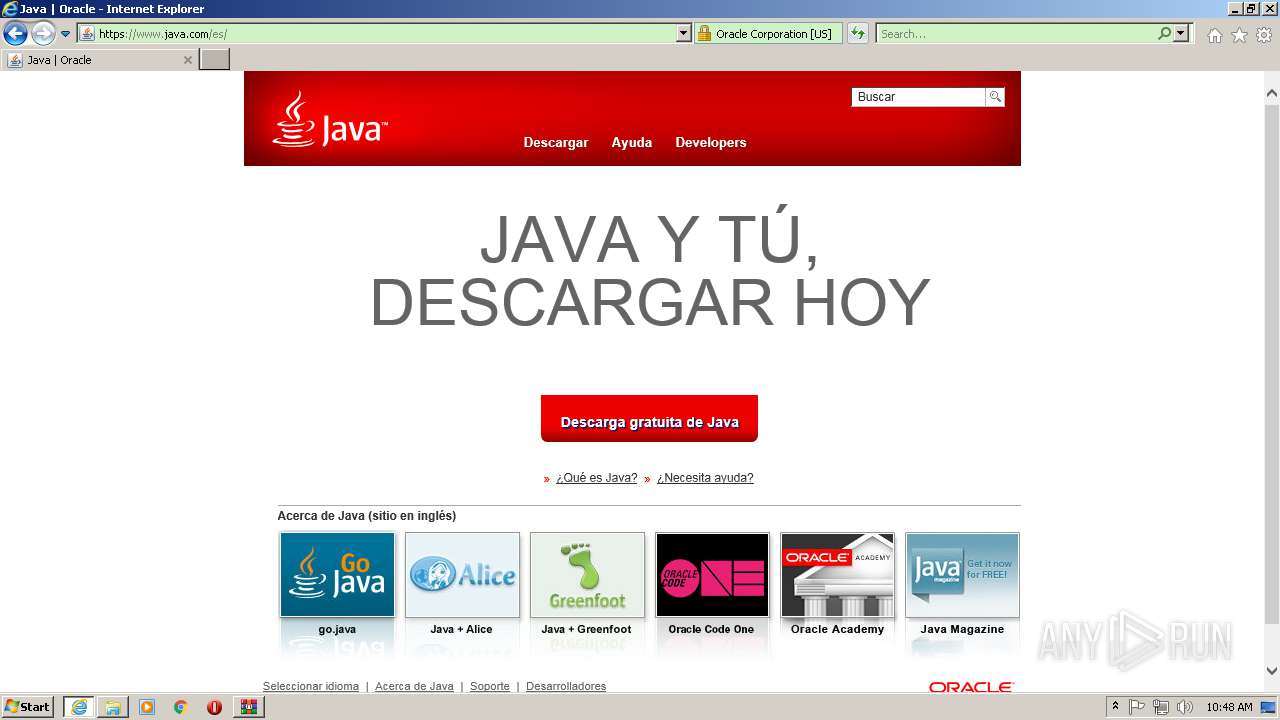Click the 'Java + Alice' caption
Viewport: 1280px width, 720px height.
pyautogui.click(x=461, y=629)
